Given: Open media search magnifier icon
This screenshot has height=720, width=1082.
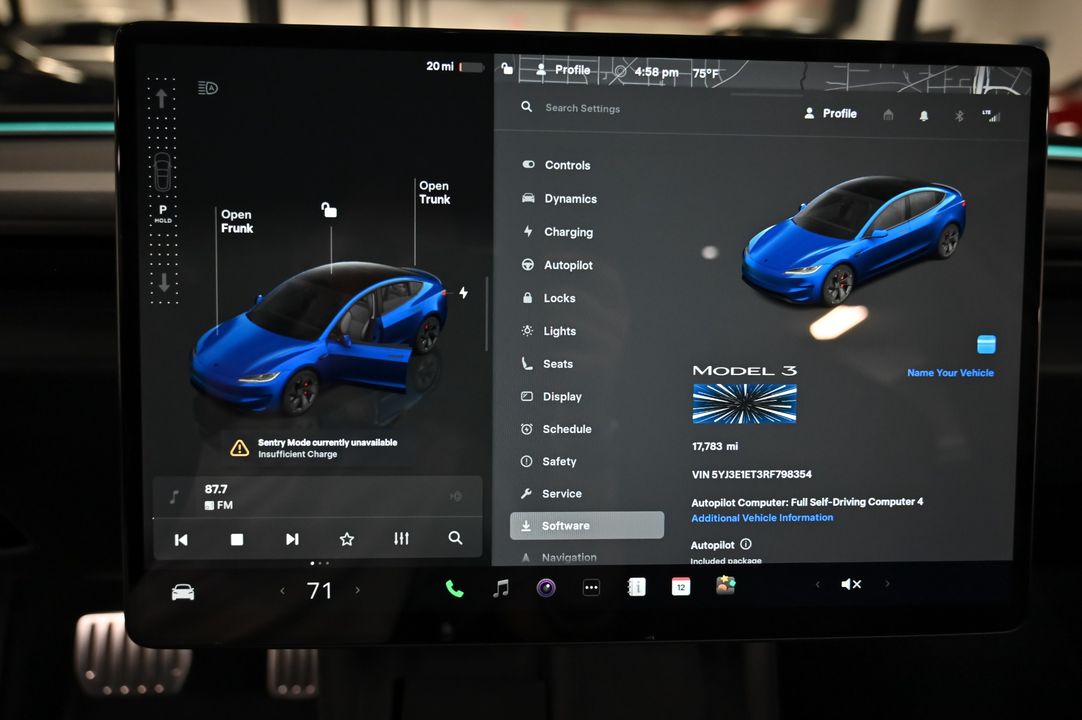Looking at the screenshot, I should [455, 538].
